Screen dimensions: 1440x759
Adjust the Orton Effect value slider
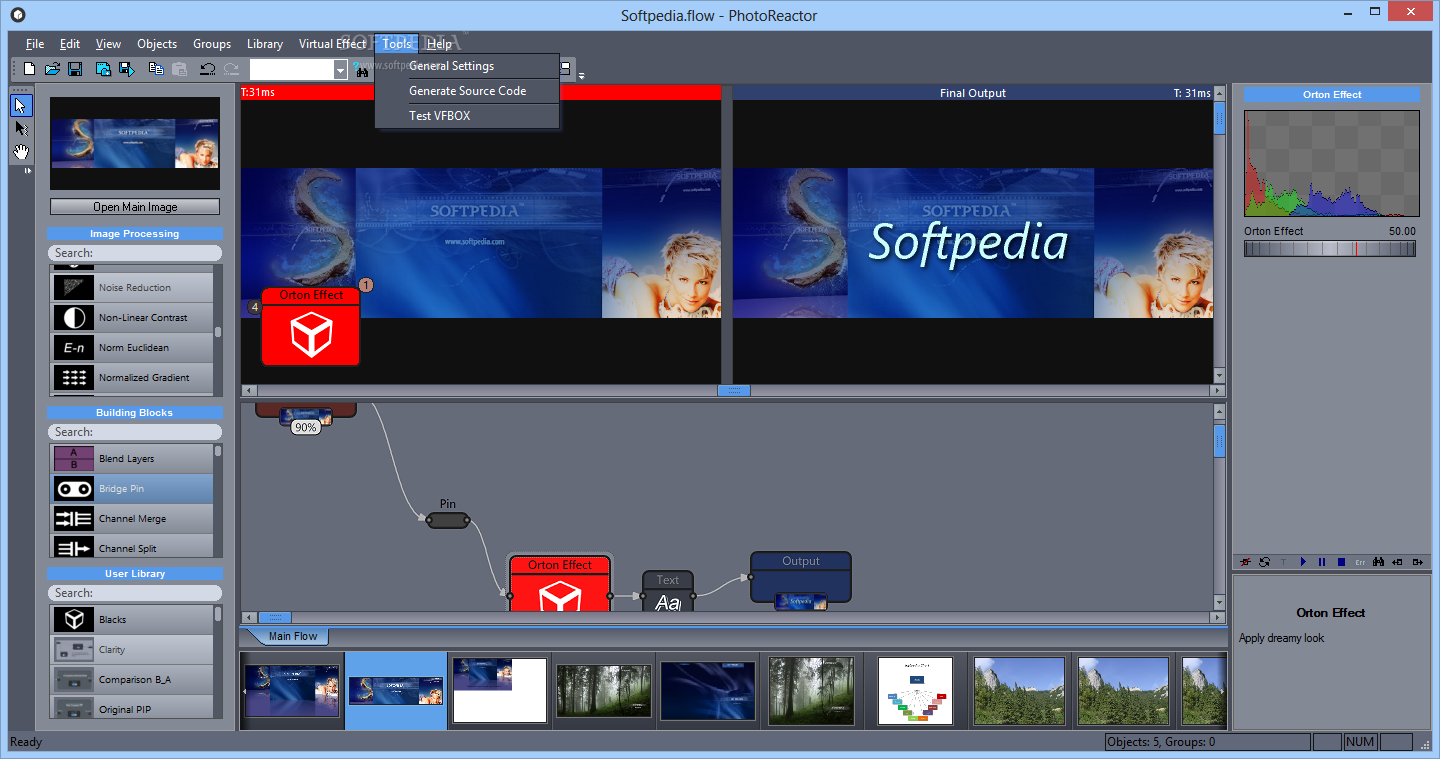[x=1330, y=249]
